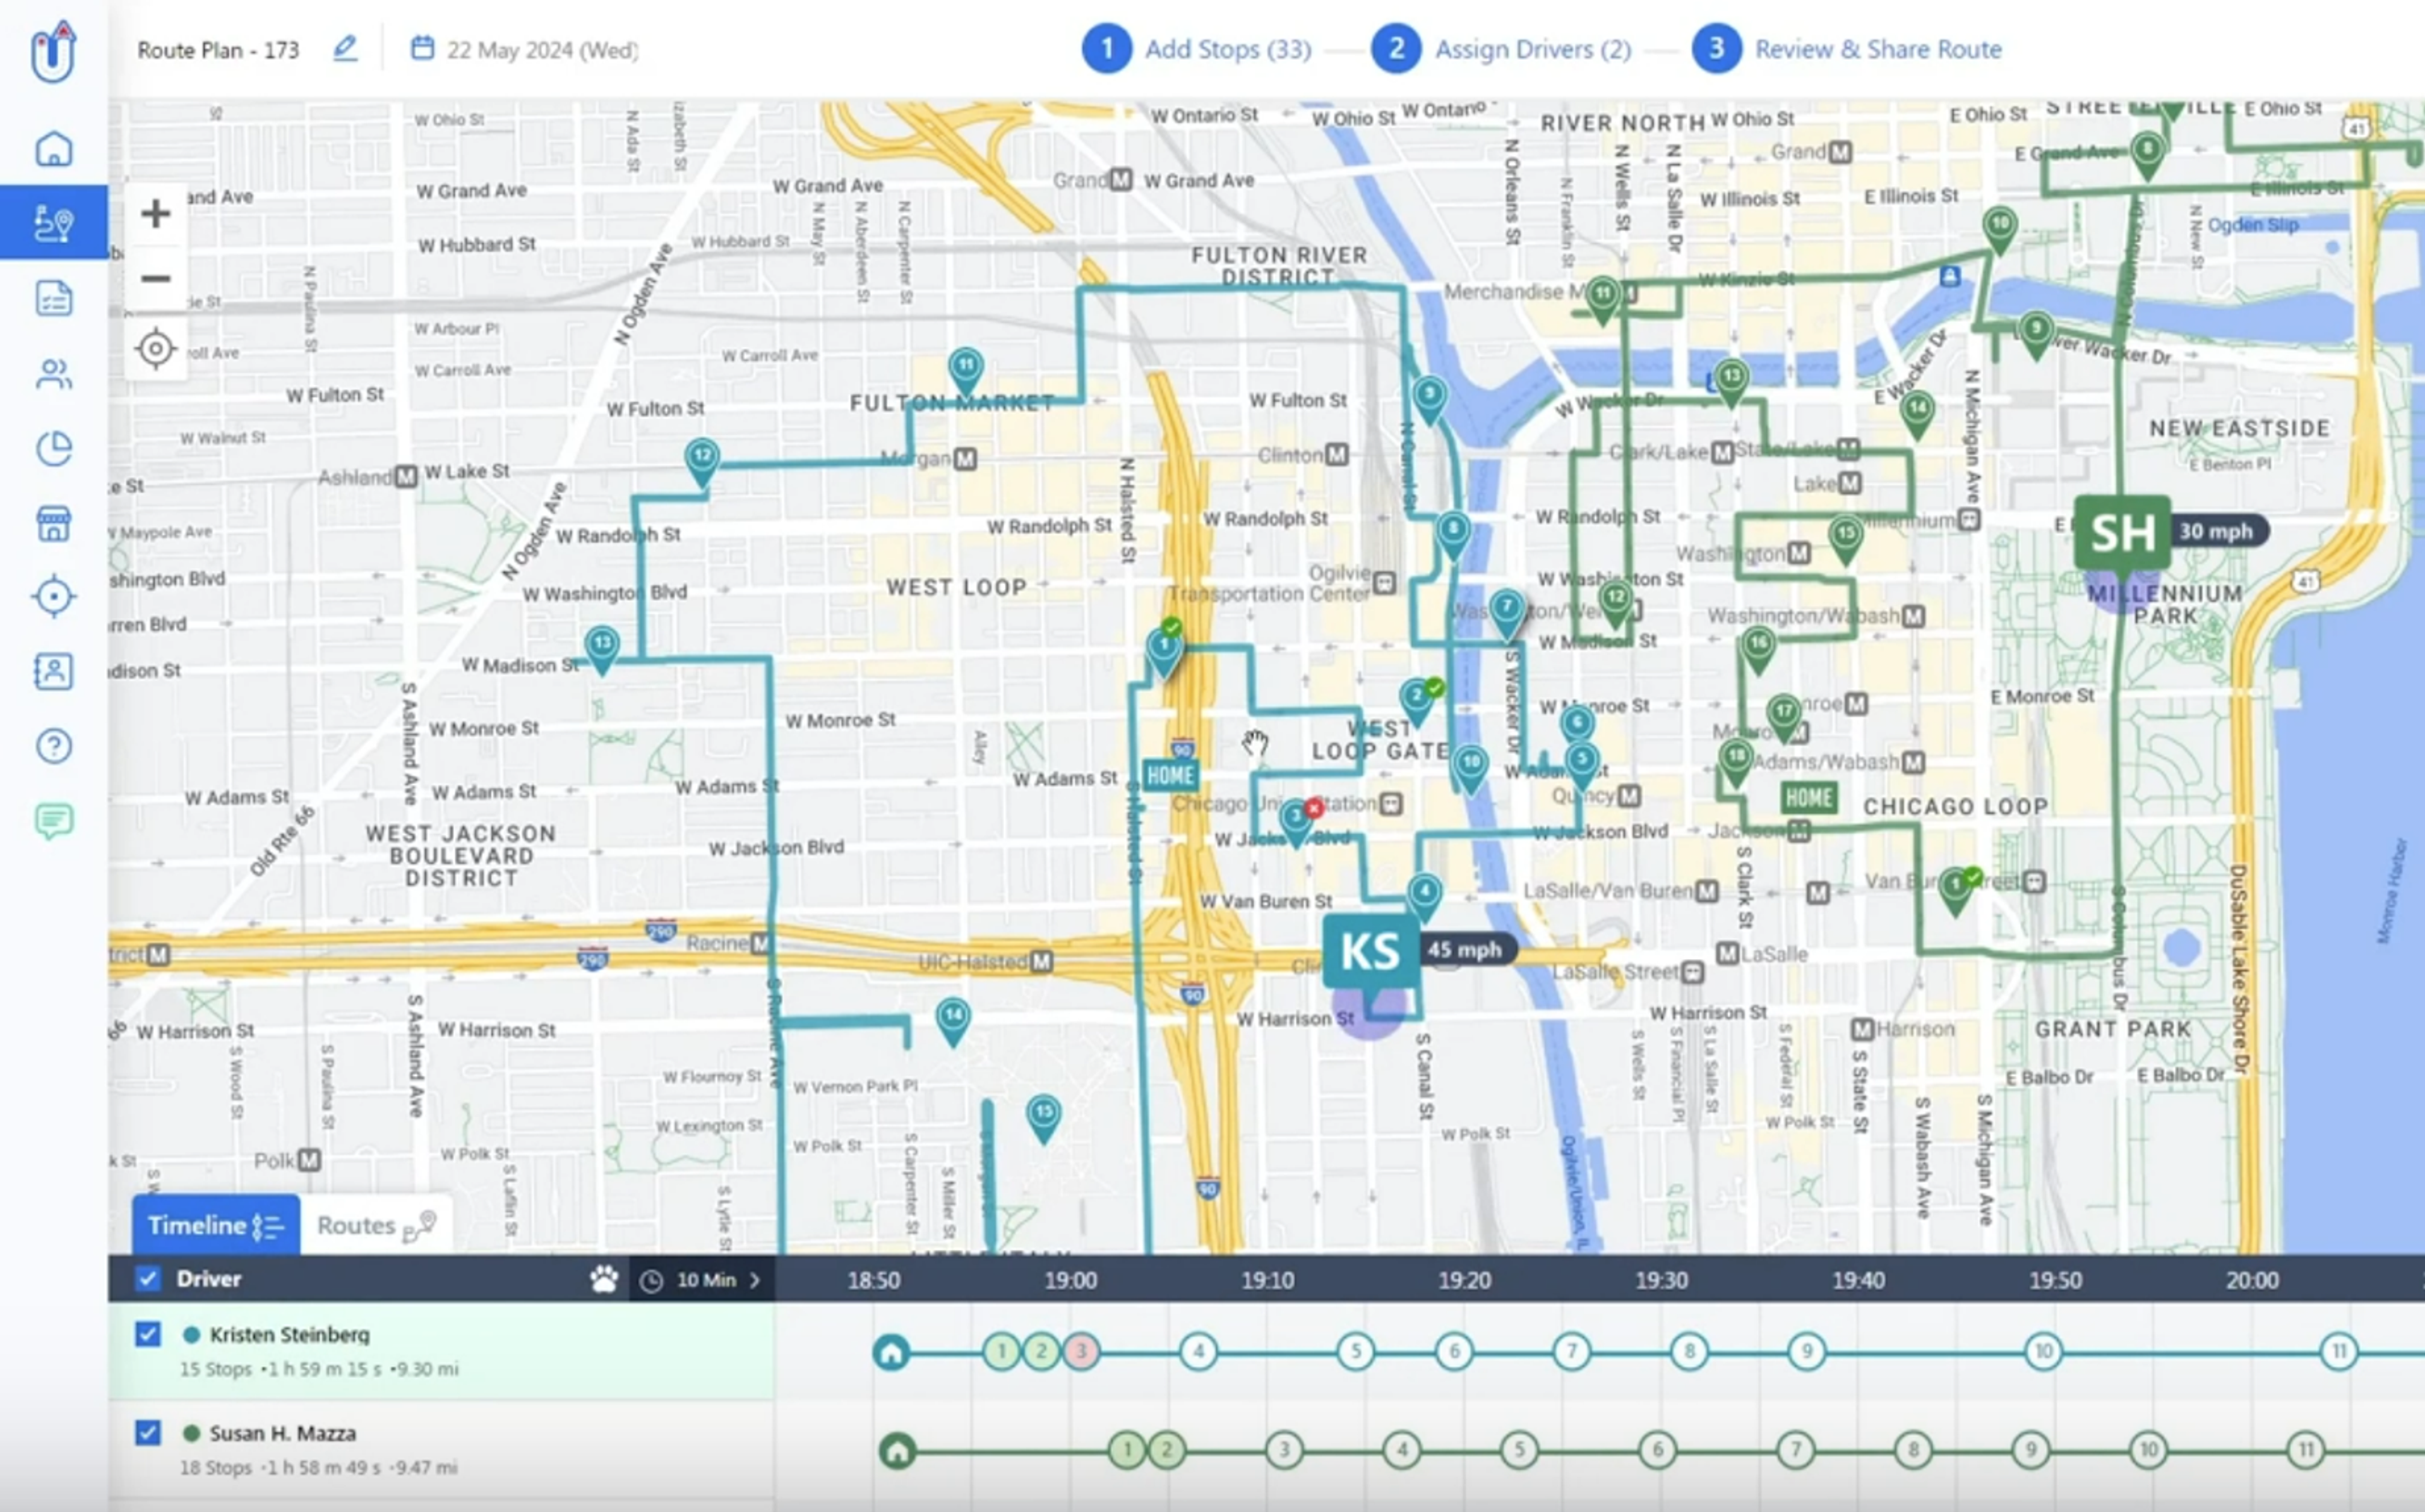Toggle the Driver select-all checkbox
Image resolution: width=2425 pixels, height=1512 pixels.
point(148,1279)
